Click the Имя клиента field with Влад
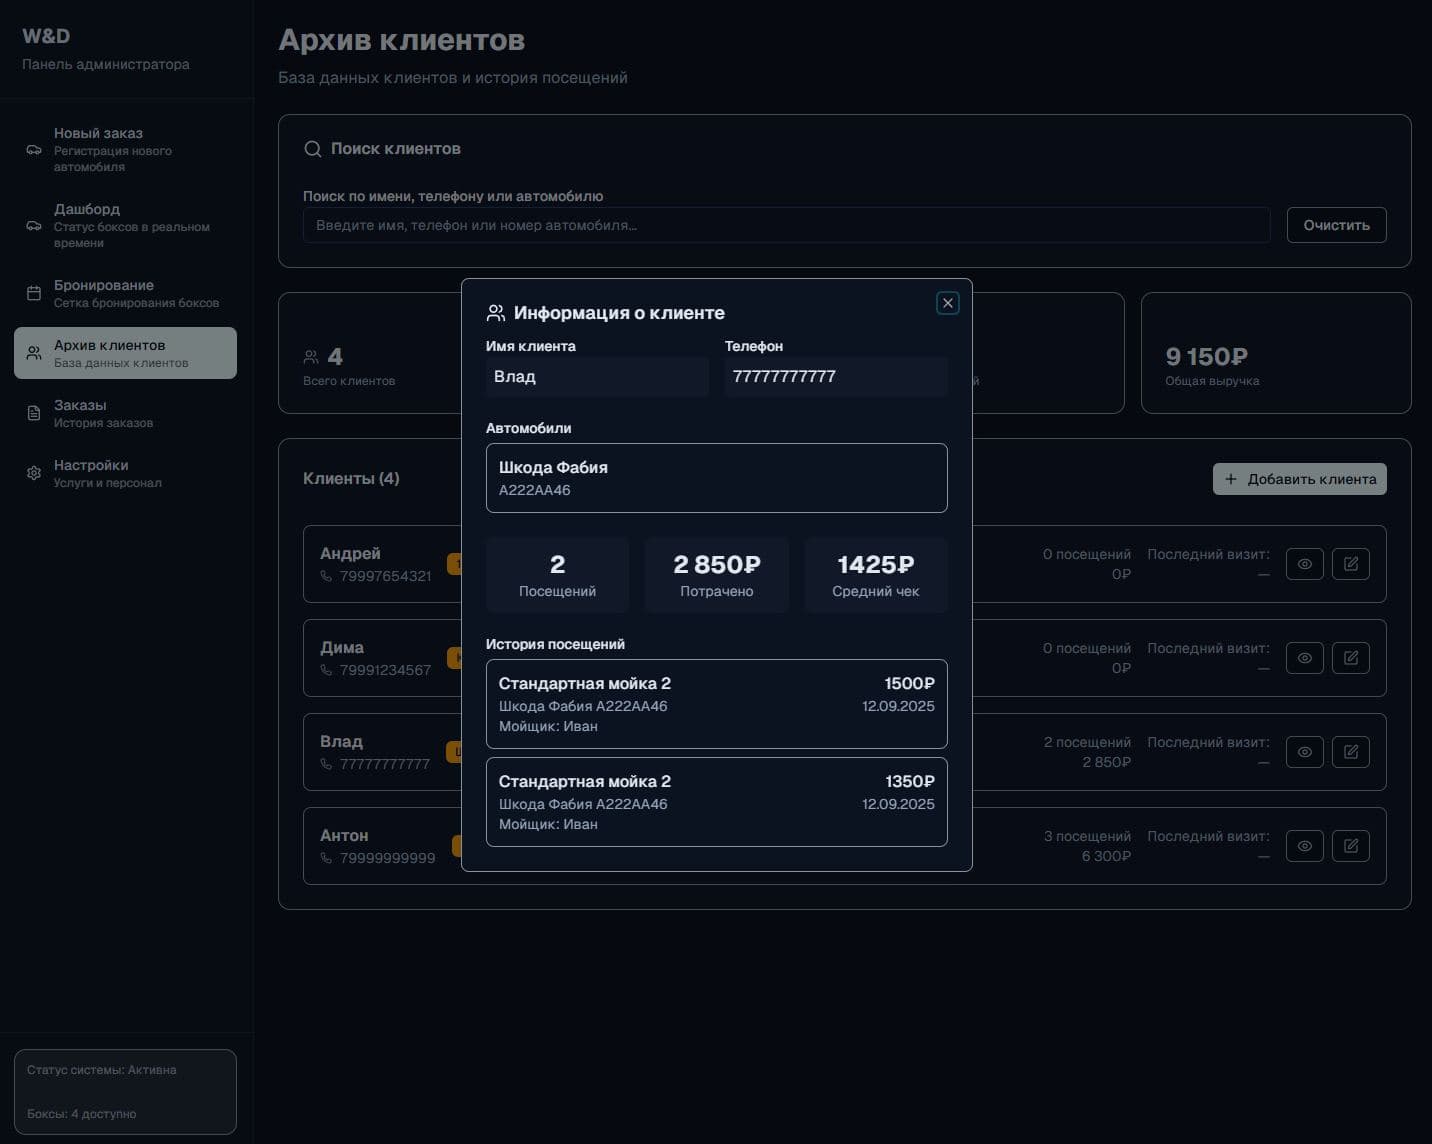 point(596,377)
